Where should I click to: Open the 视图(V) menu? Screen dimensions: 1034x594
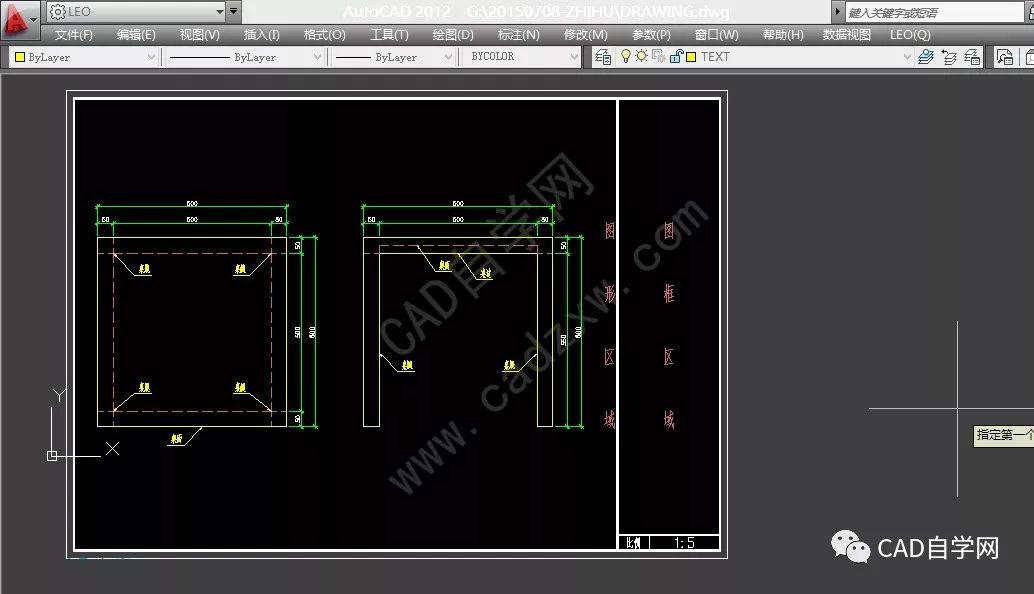[199, 35]
